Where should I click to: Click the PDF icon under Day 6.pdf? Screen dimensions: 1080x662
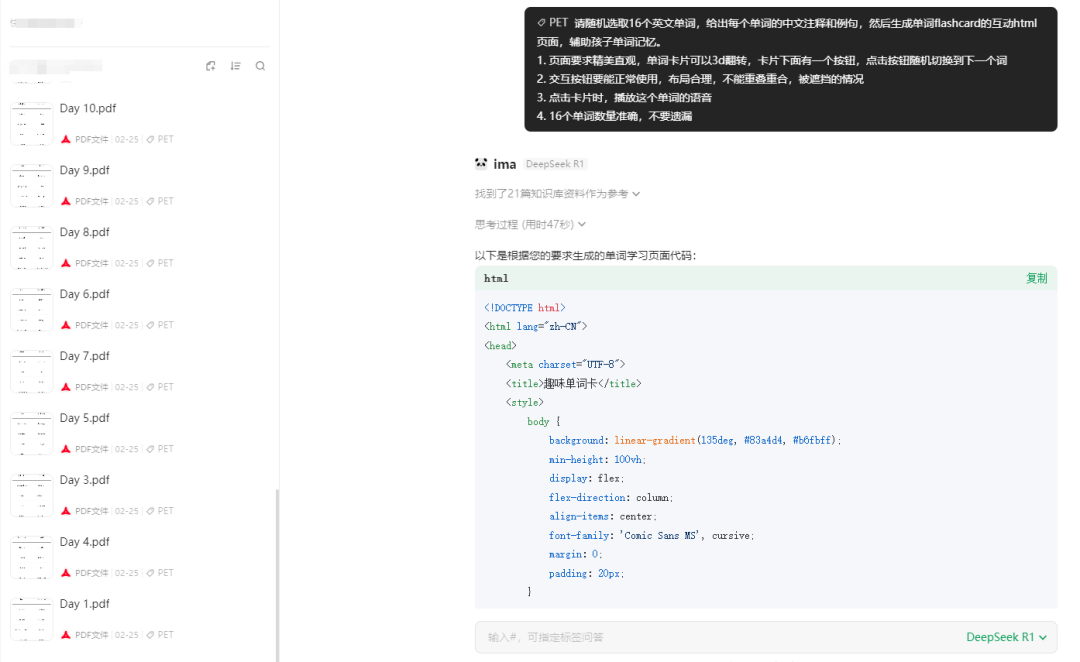point(66,325)
